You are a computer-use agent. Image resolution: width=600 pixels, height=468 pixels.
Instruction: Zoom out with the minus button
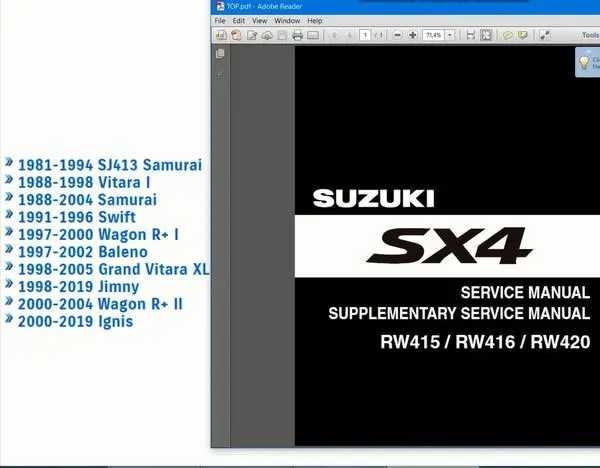click(398, 35)
